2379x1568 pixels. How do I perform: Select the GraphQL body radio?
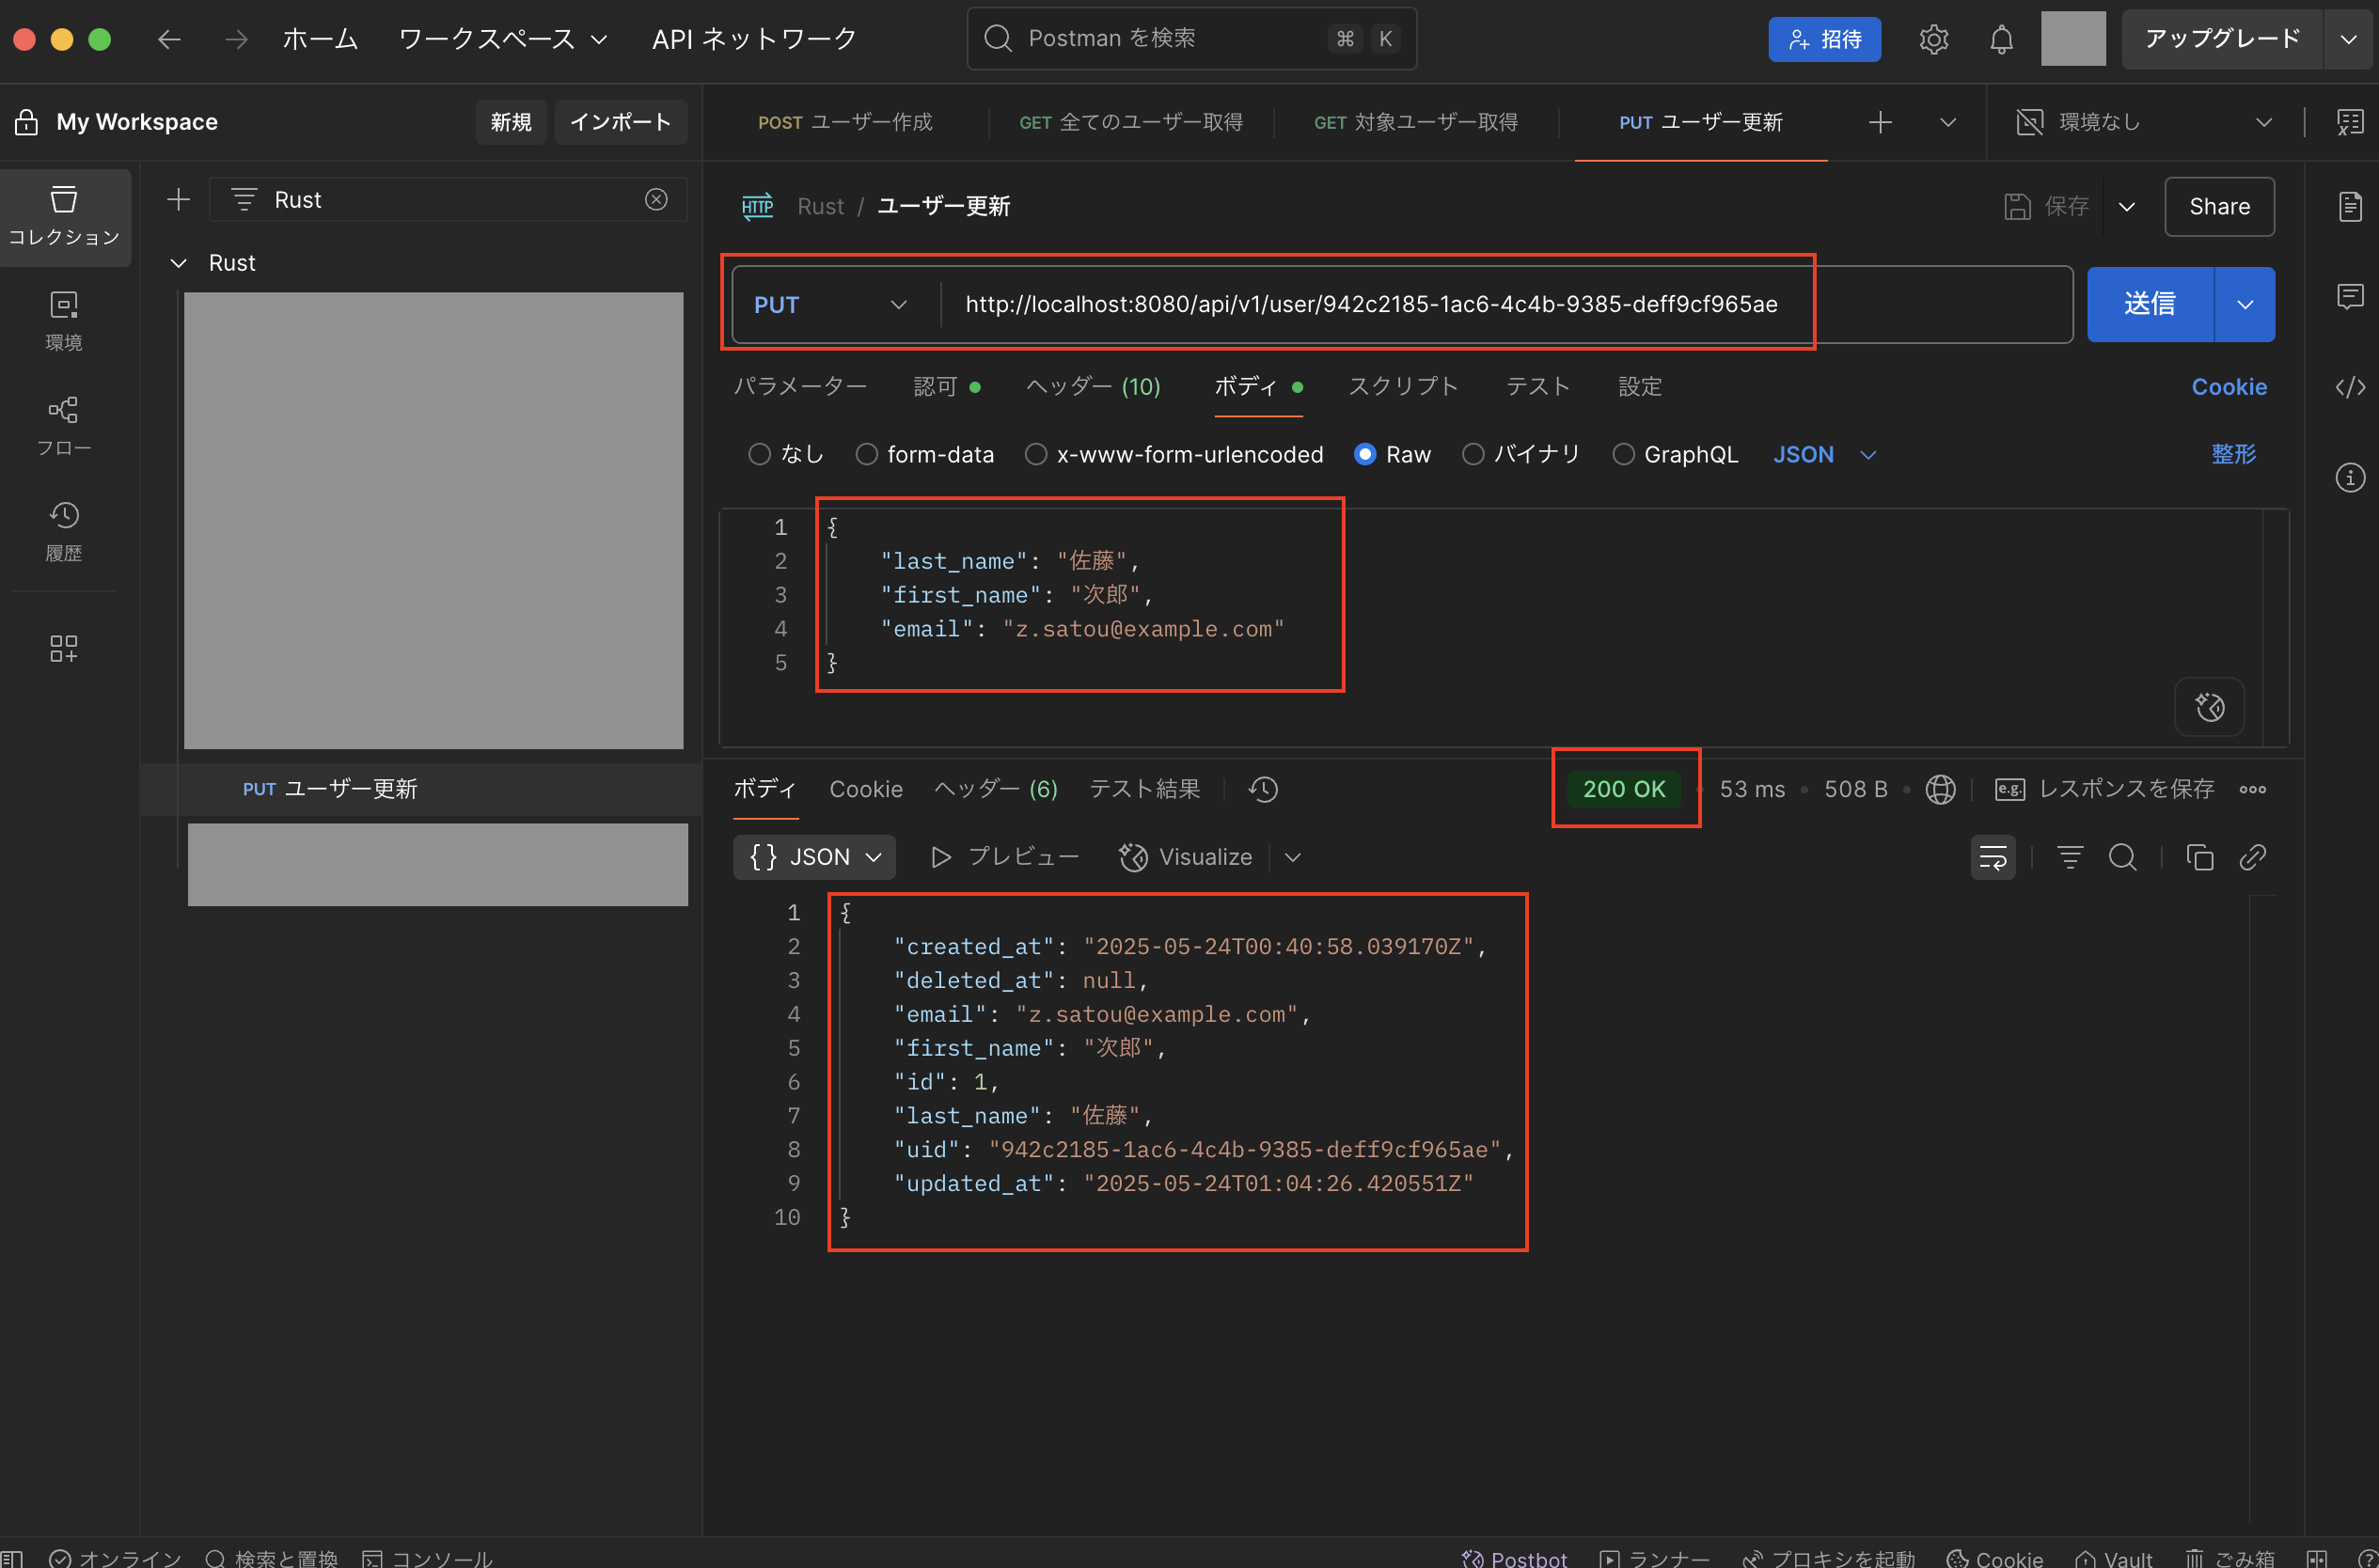click(x=1623, y=454)
